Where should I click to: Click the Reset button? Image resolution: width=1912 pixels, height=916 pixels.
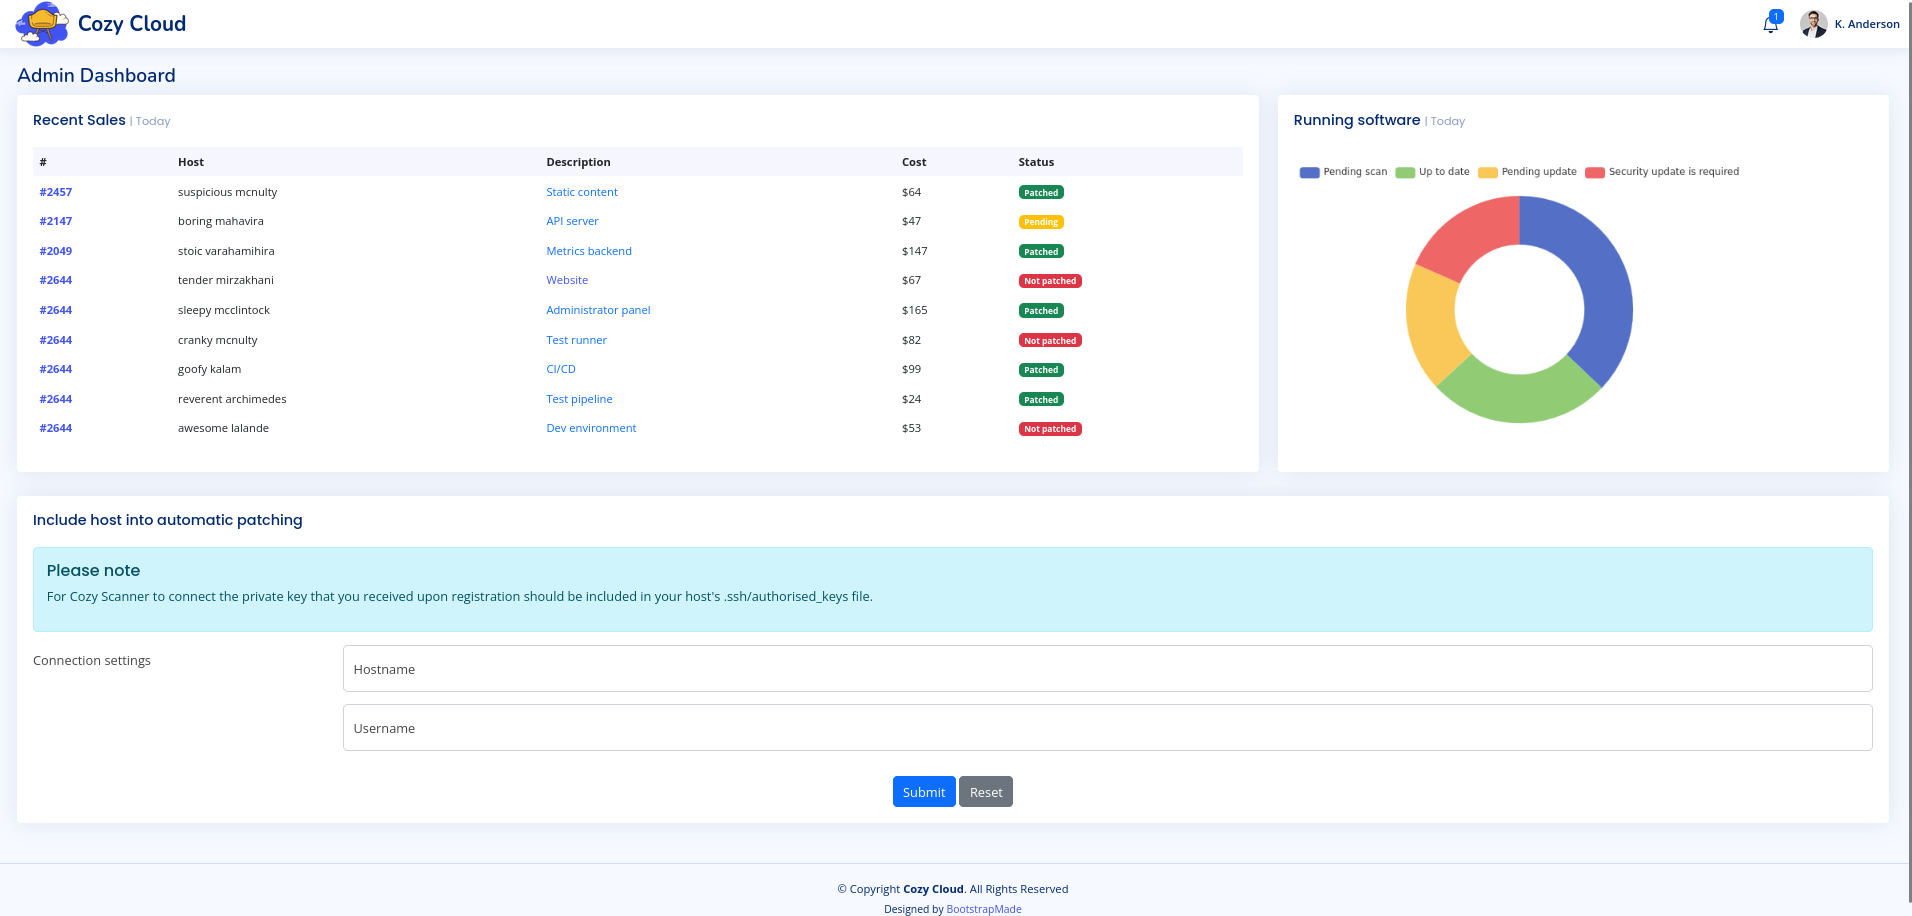click(x=985, y=792)
